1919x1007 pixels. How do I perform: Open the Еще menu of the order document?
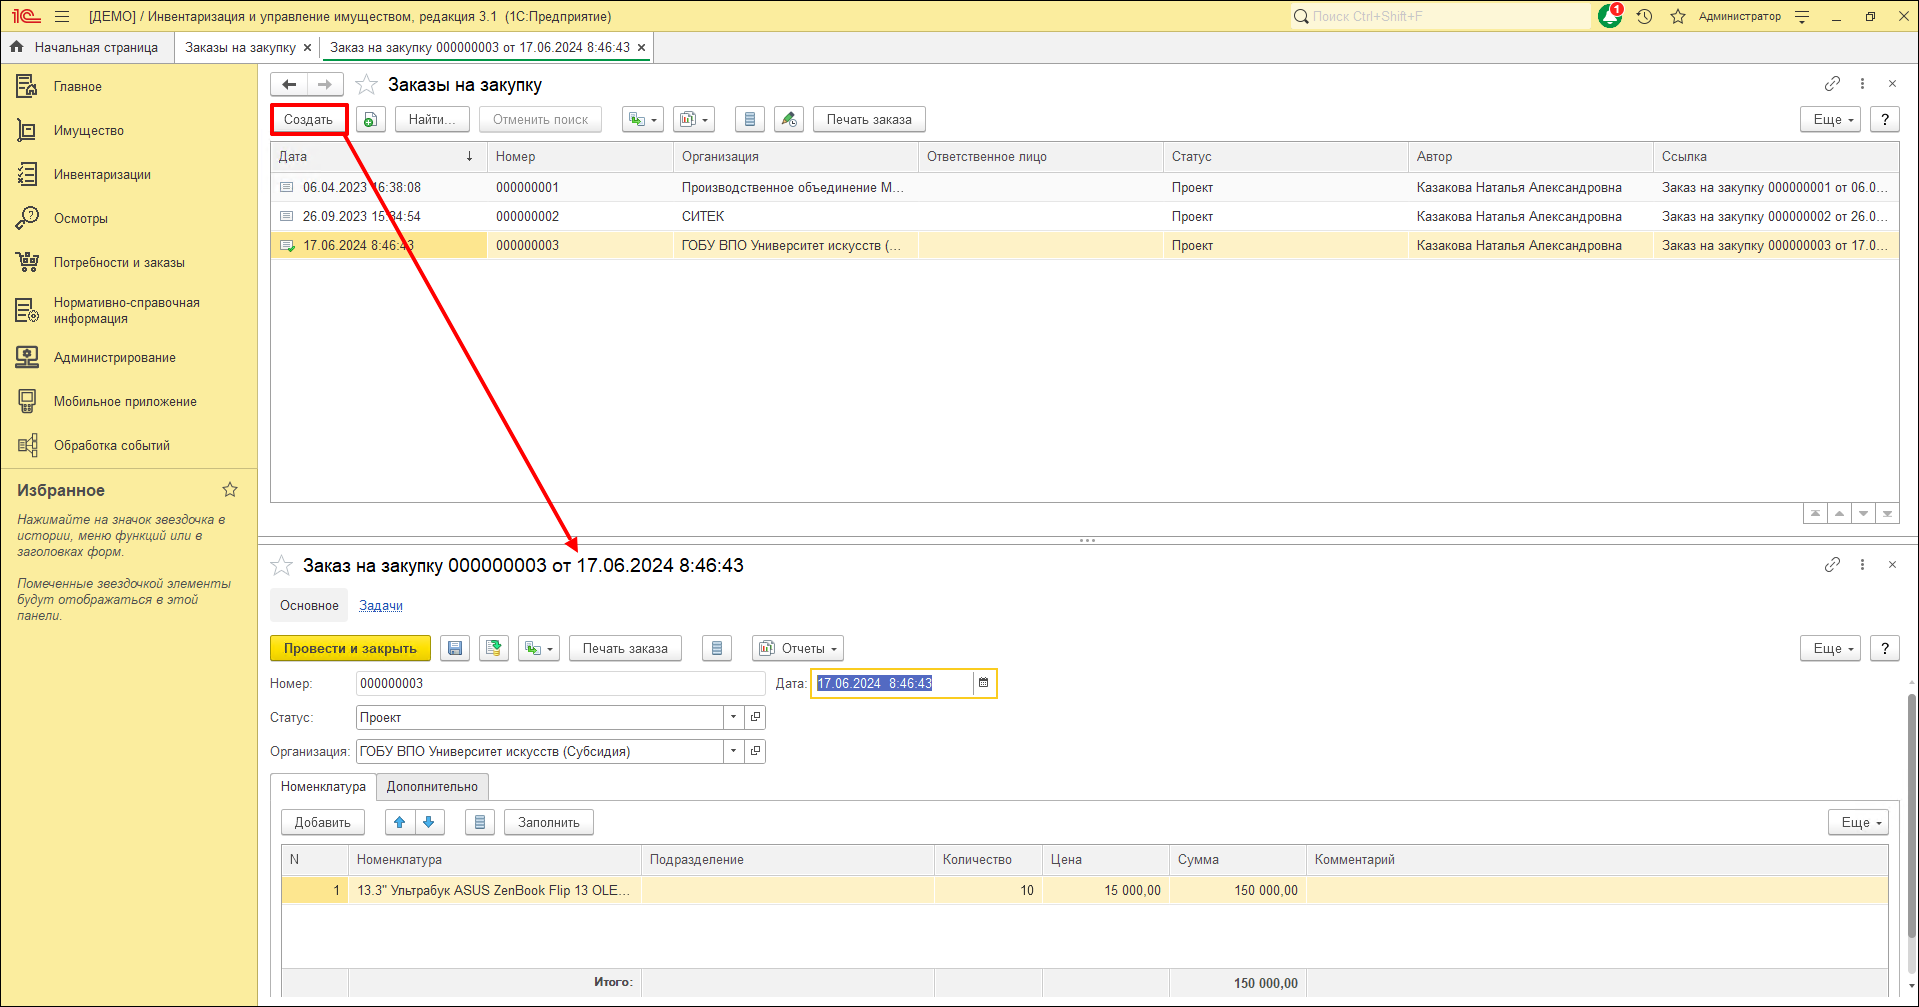click(1831, 648)
